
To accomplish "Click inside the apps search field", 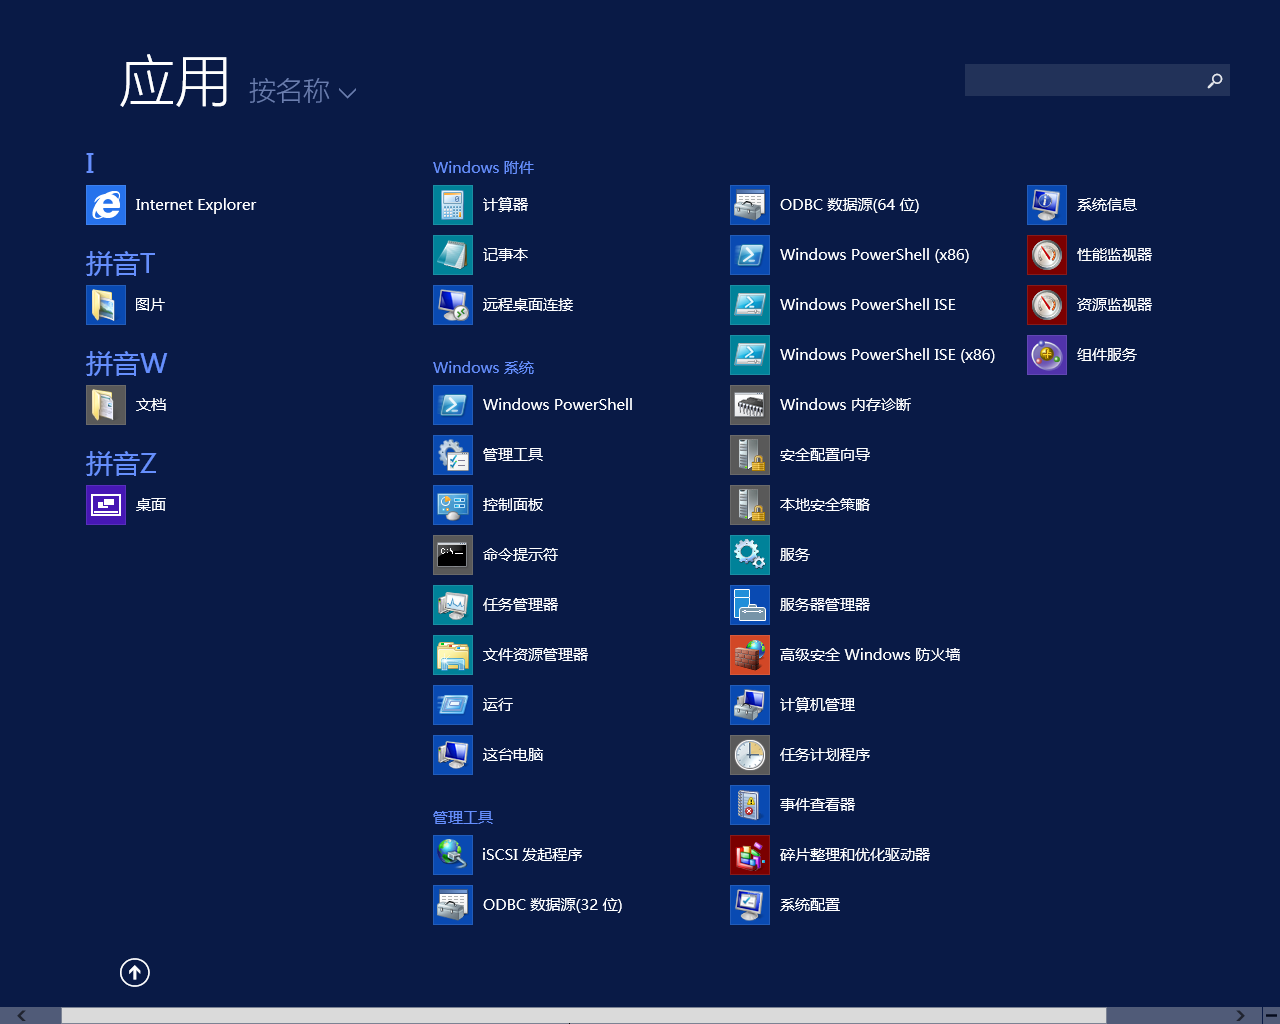I will [1082, 80].
